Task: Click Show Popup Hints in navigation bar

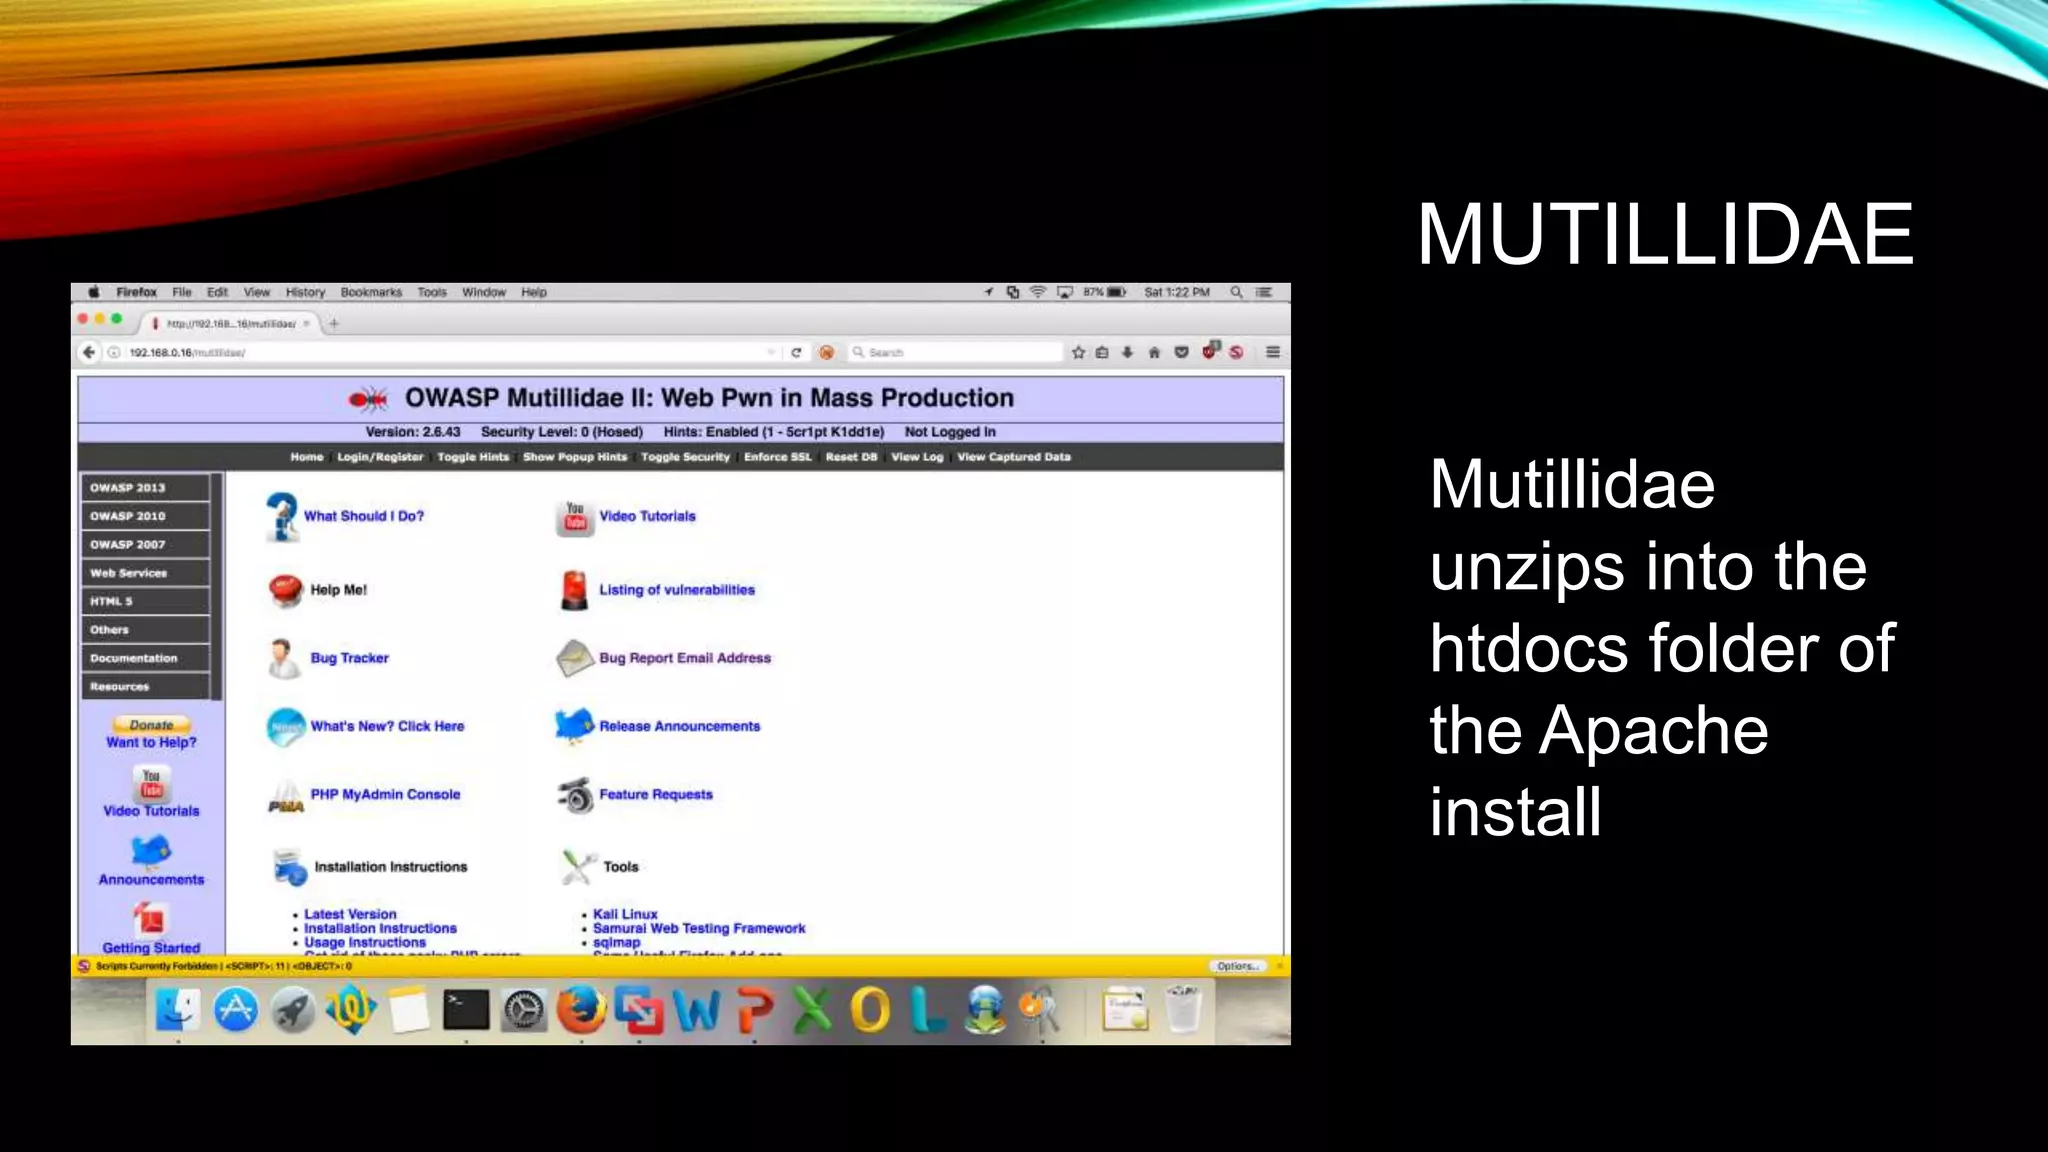Action: [x=575, y=457]
